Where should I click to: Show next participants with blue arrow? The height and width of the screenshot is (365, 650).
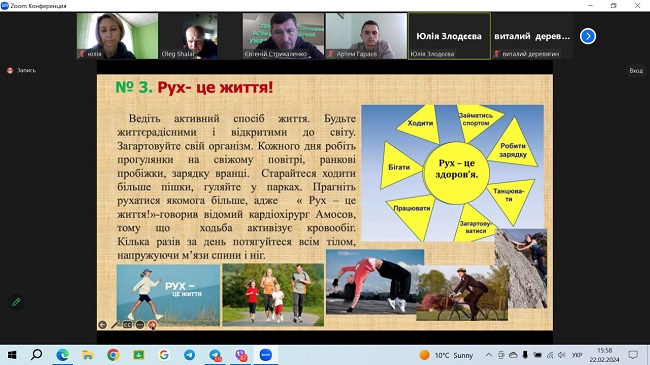[588, 36]
